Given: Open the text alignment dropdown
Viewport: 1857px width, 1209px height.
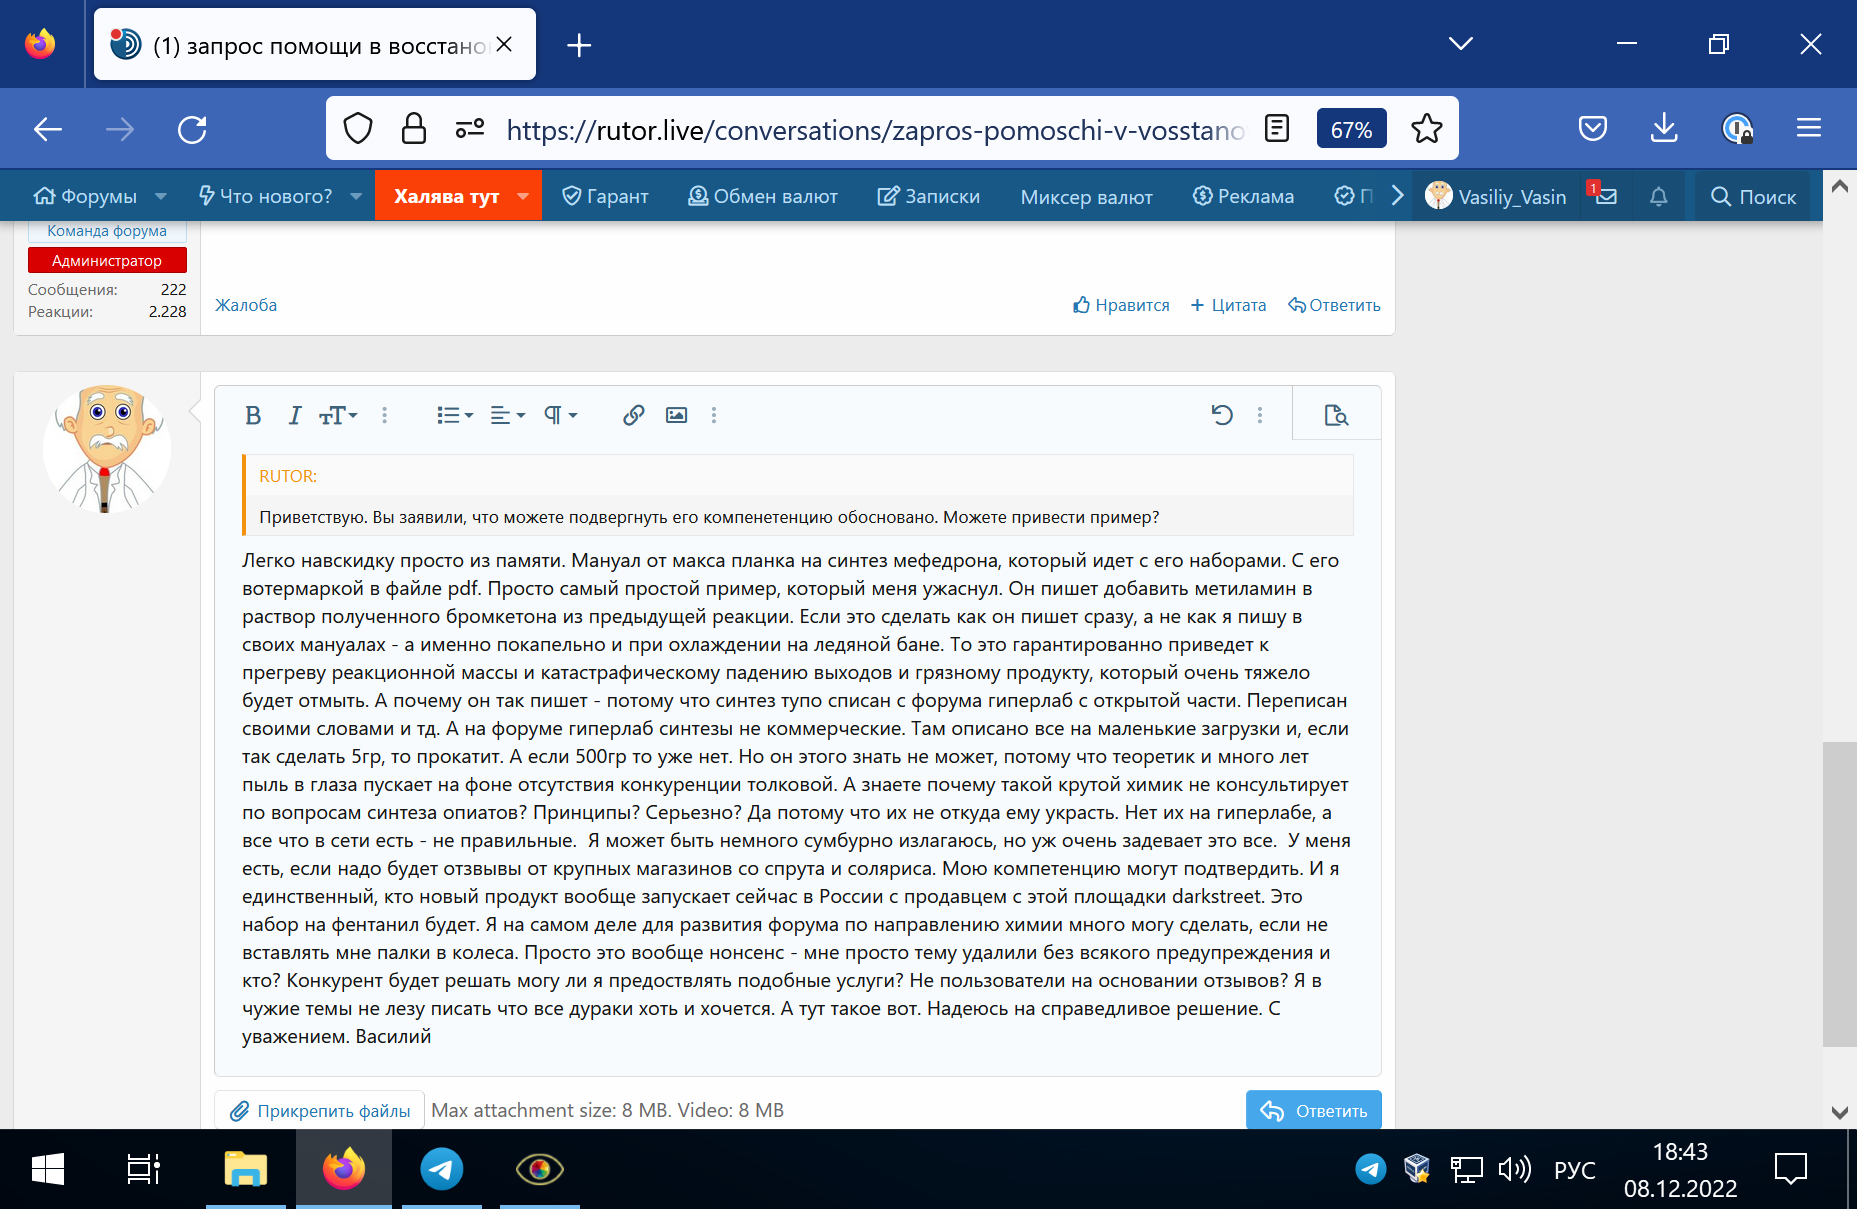Looking at the screenshot, I should [x=508, y=415].
